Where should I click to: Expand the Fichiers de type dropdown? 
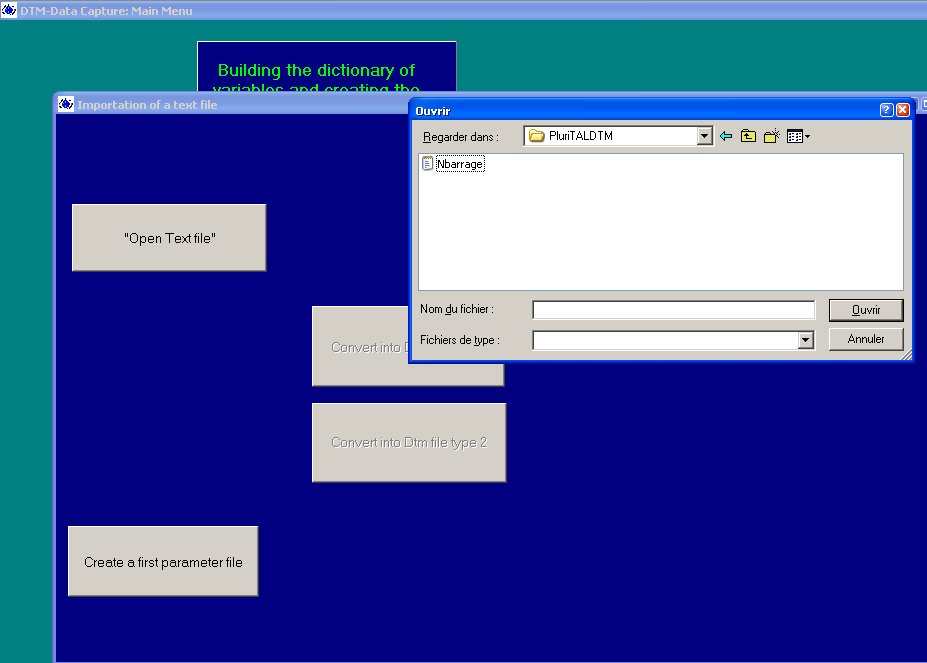(805, 340)
